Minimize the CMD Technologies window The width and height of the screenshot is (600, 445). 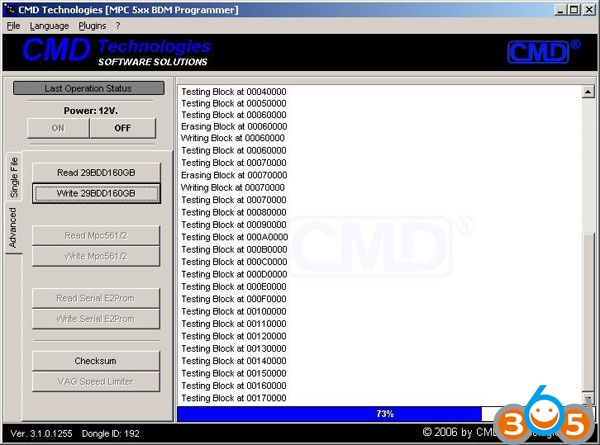click(x=561, y=10)
